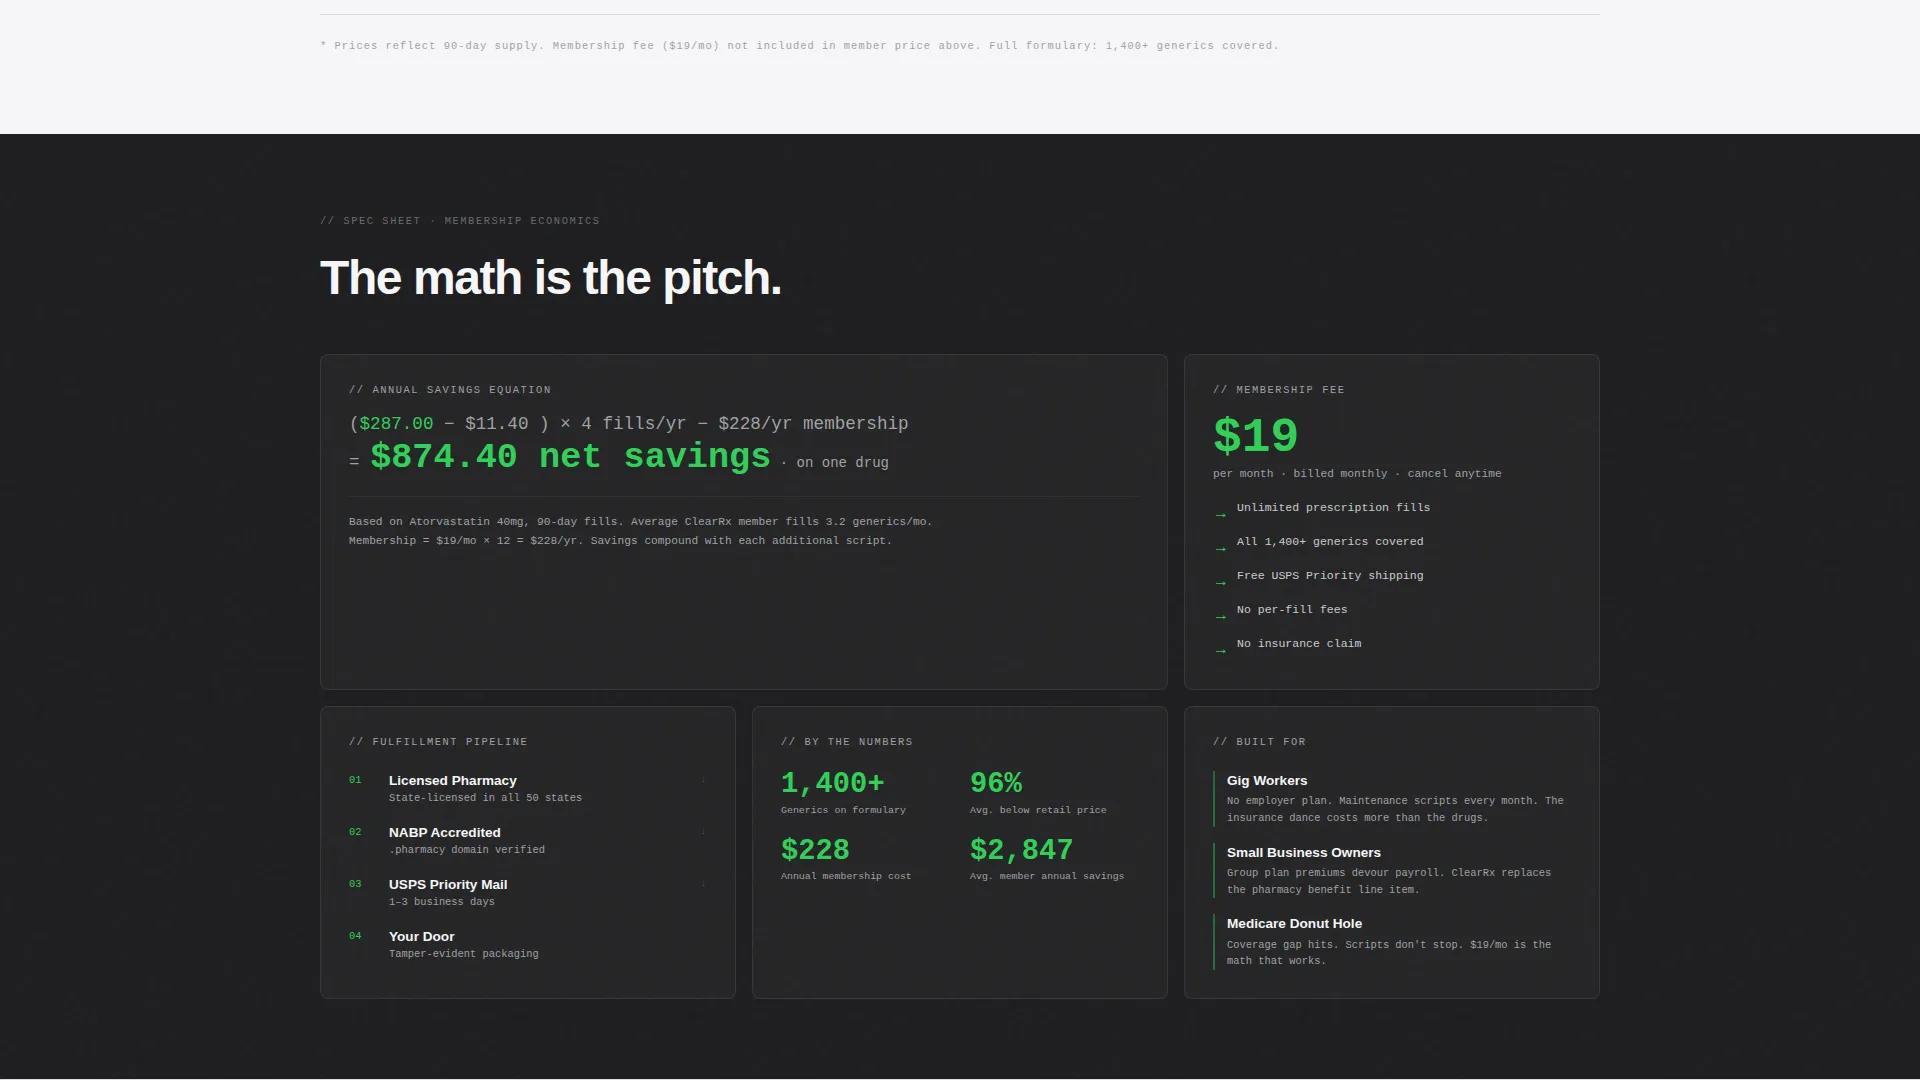Click the "Unlimited prescription fills" text

(x=1333, y=508)
